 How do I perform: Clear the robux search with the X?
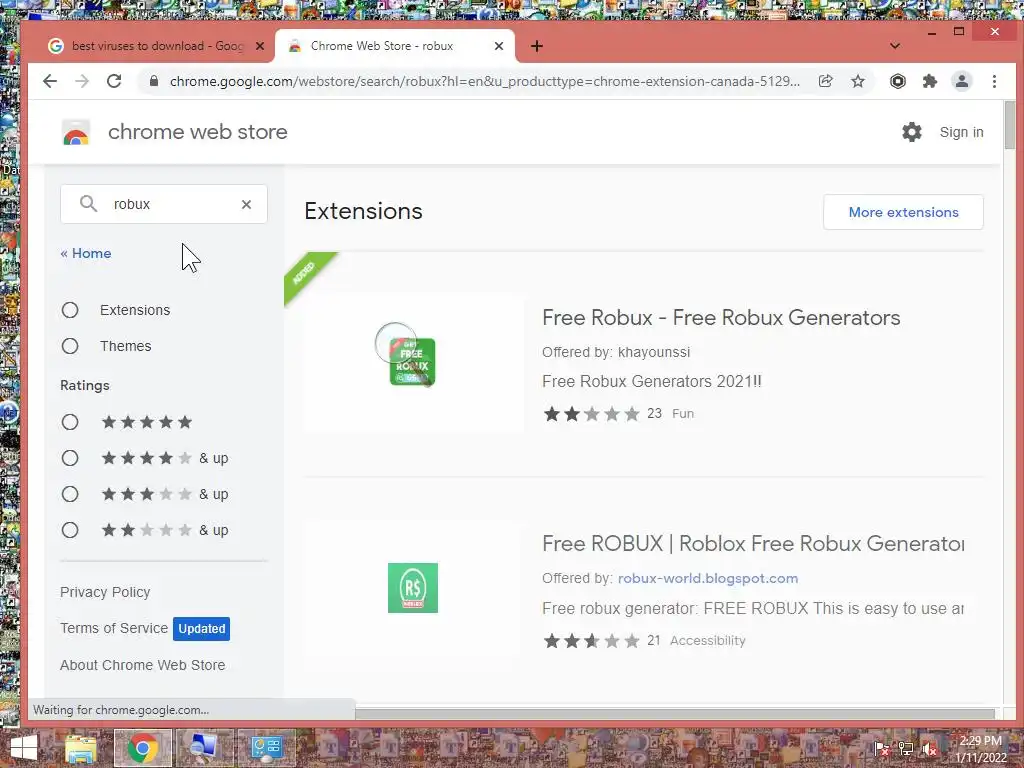click(246, 204)
